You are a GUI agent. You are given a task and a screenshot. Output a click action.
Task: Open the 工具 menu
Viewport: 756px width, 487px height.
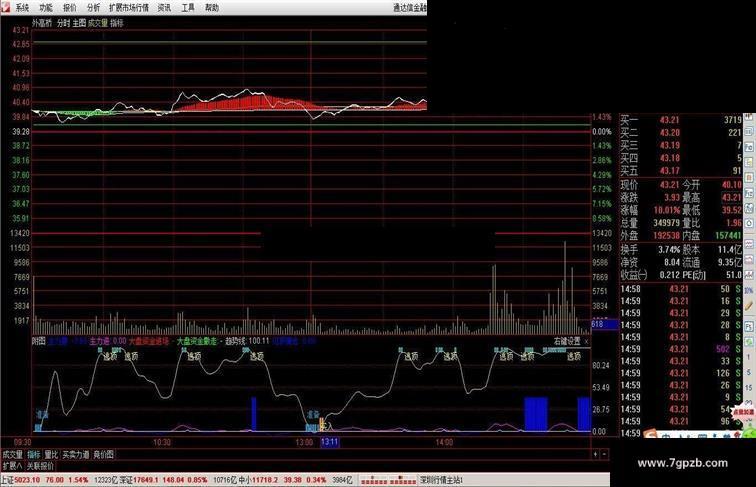[188, 8]
